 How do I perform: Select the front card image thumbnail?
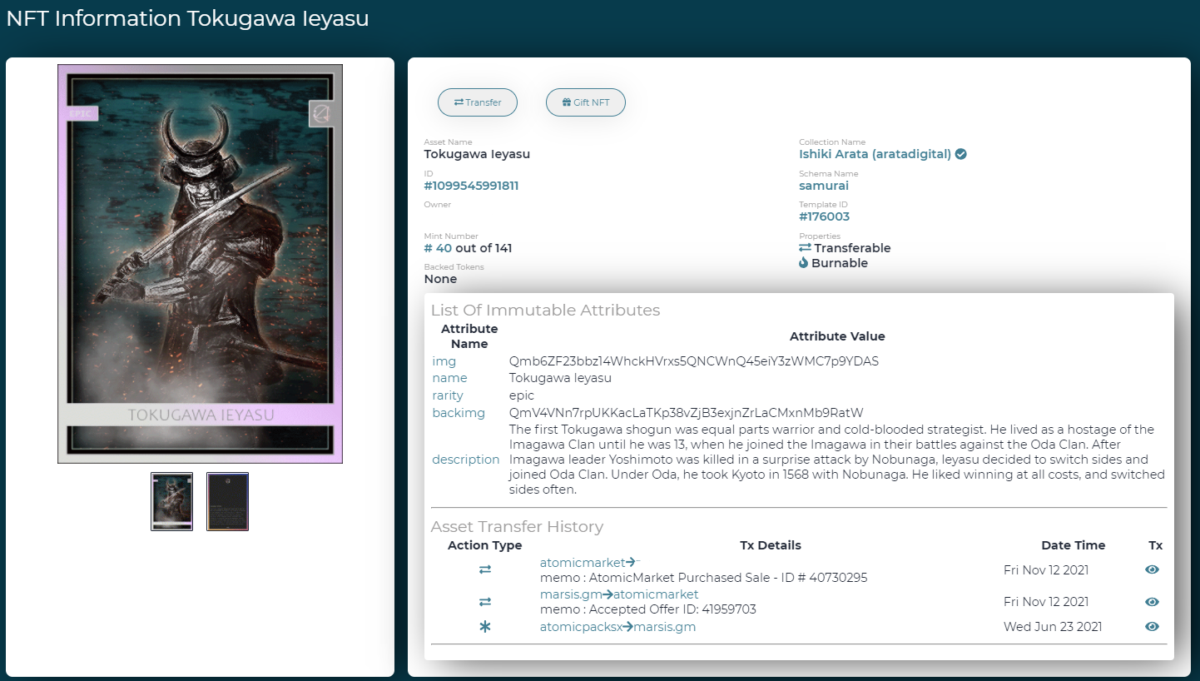[172, 501]
